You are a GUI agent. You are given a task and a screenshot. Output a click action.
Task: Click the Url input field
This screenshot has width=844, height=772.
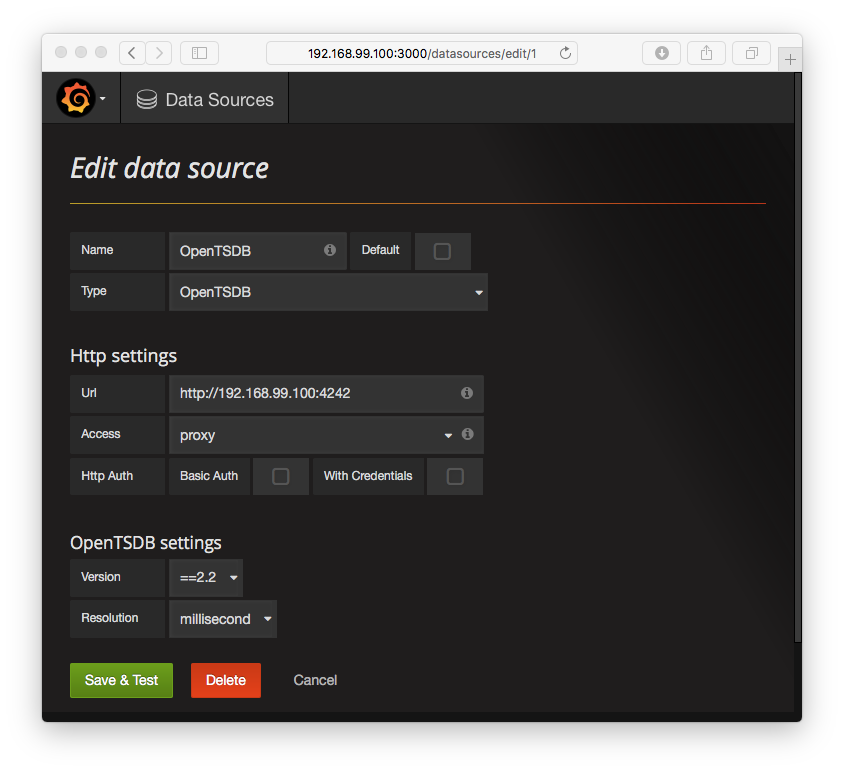pyautogui.click(x=326, y=394)
